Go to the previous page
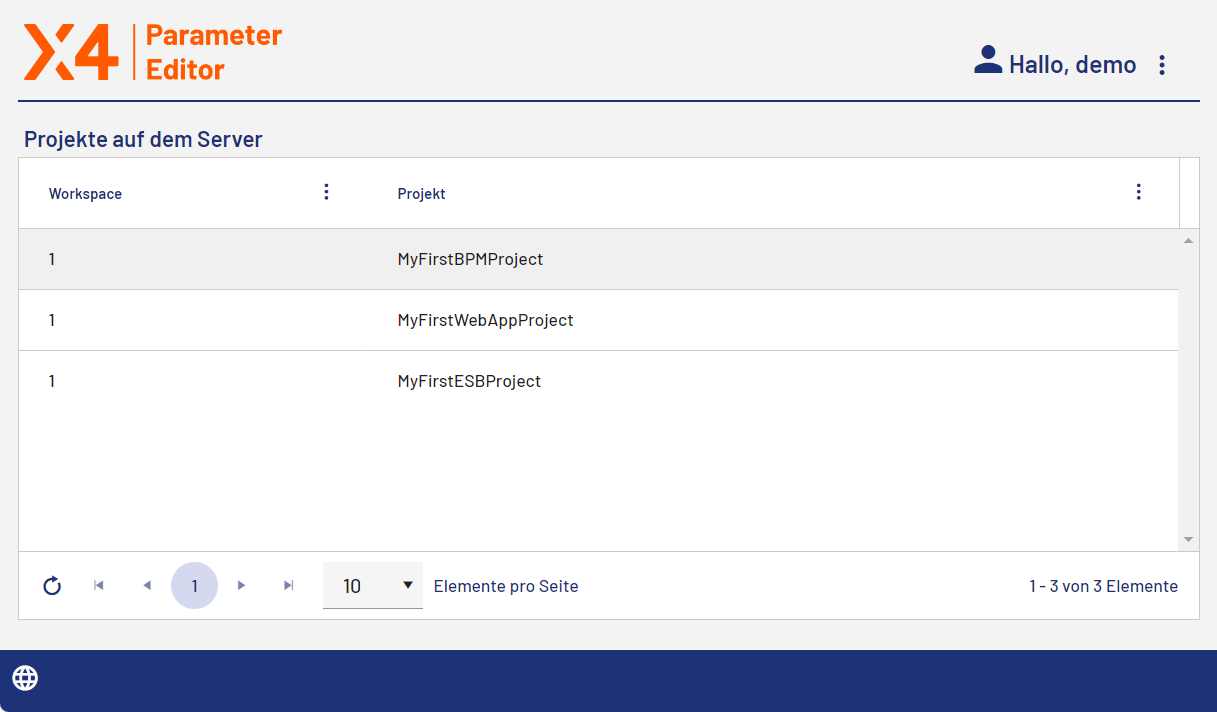Viewport: 1217px width, 712px height. (147, 586)
